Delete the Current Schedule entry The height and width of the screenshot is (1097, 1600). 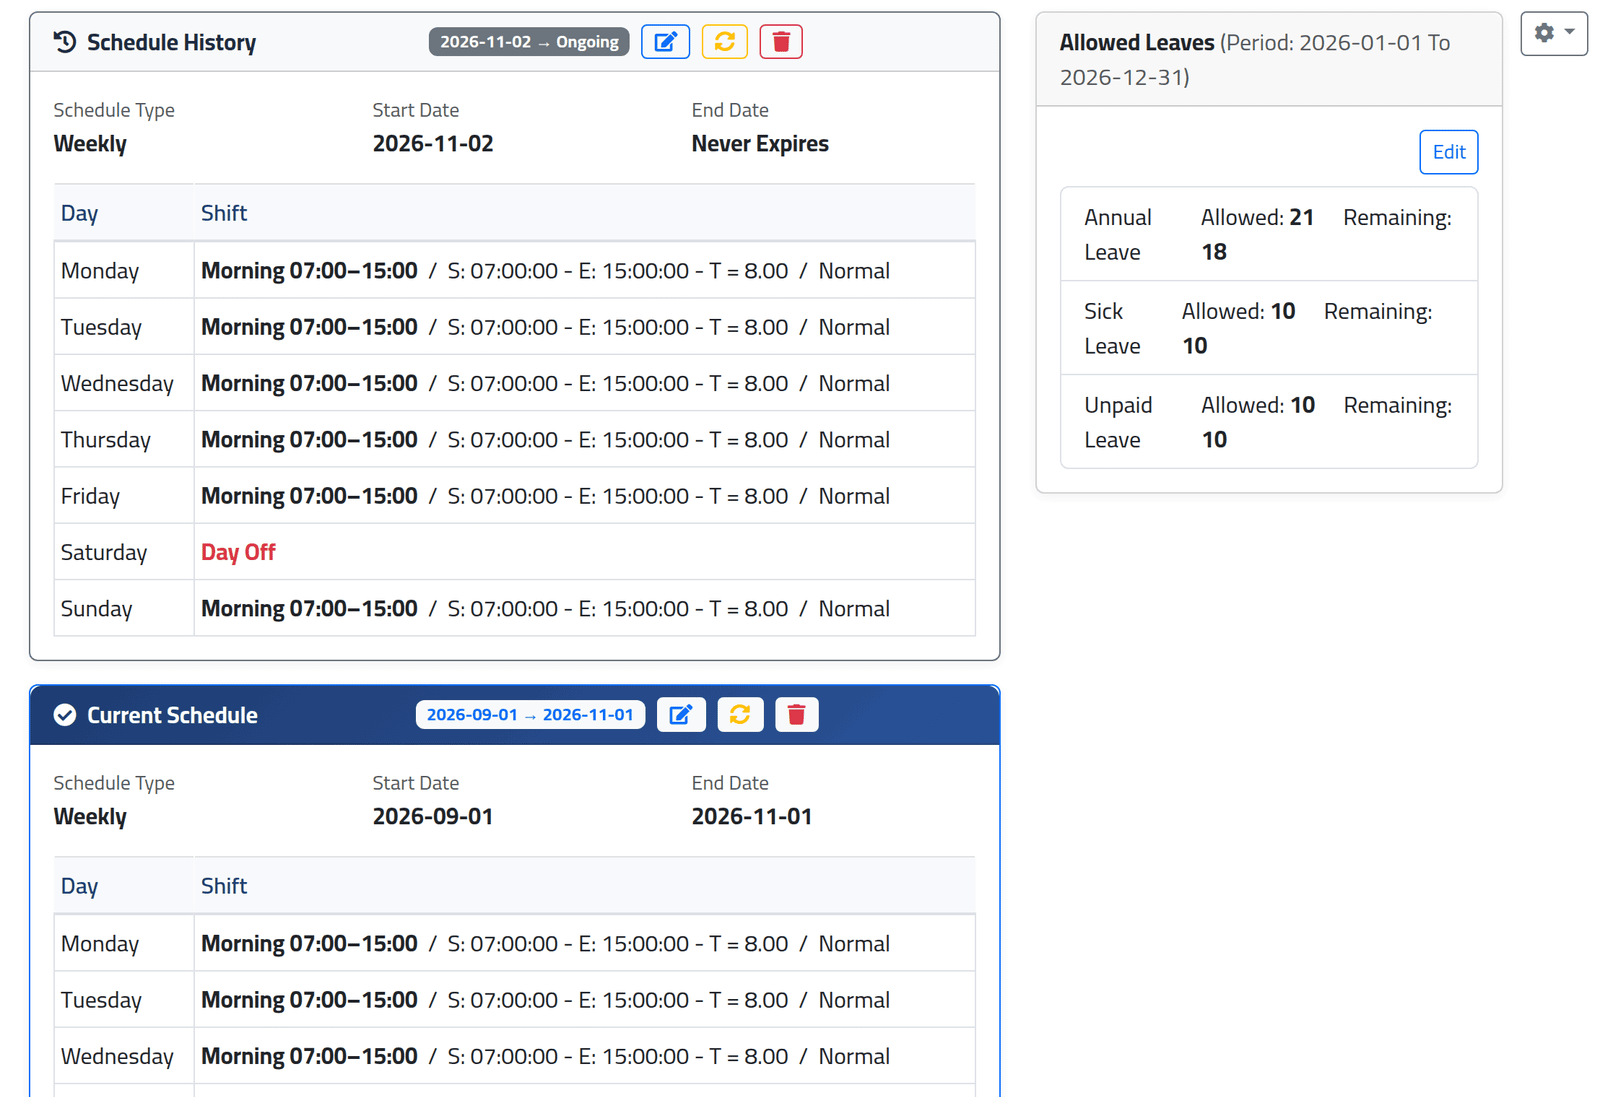[796, 715]
